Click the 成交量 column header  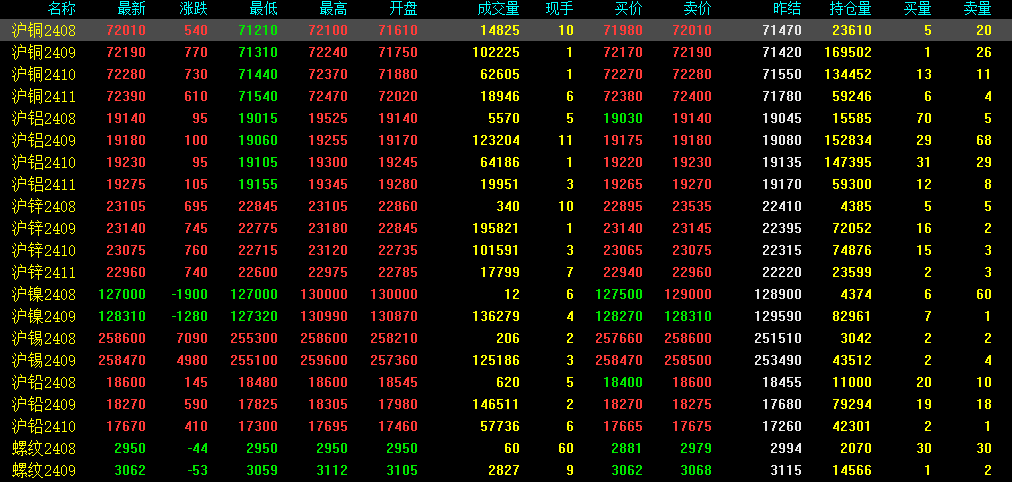[498, 9]
